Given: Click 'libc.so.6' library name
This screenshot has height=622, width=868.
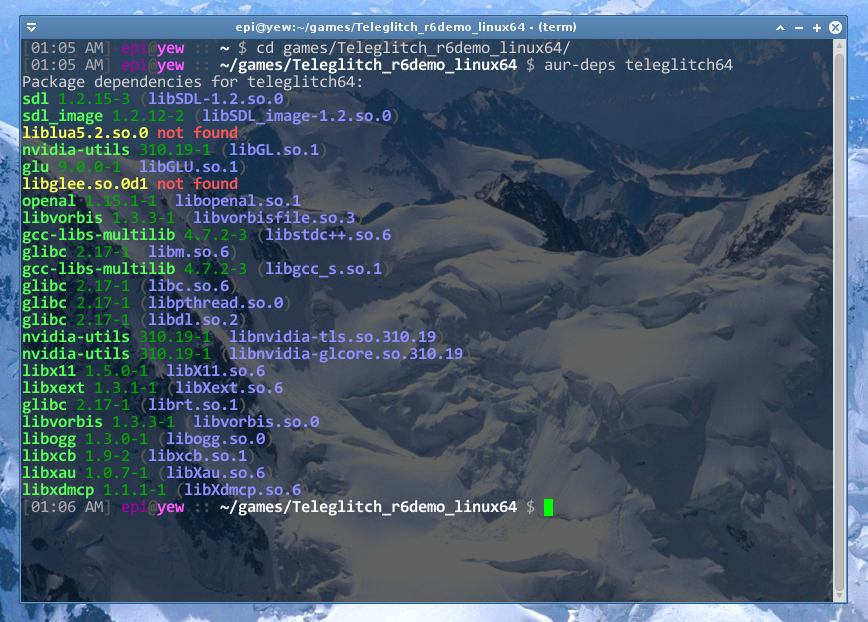Looking at the screenshot, I should pos(189,286).
